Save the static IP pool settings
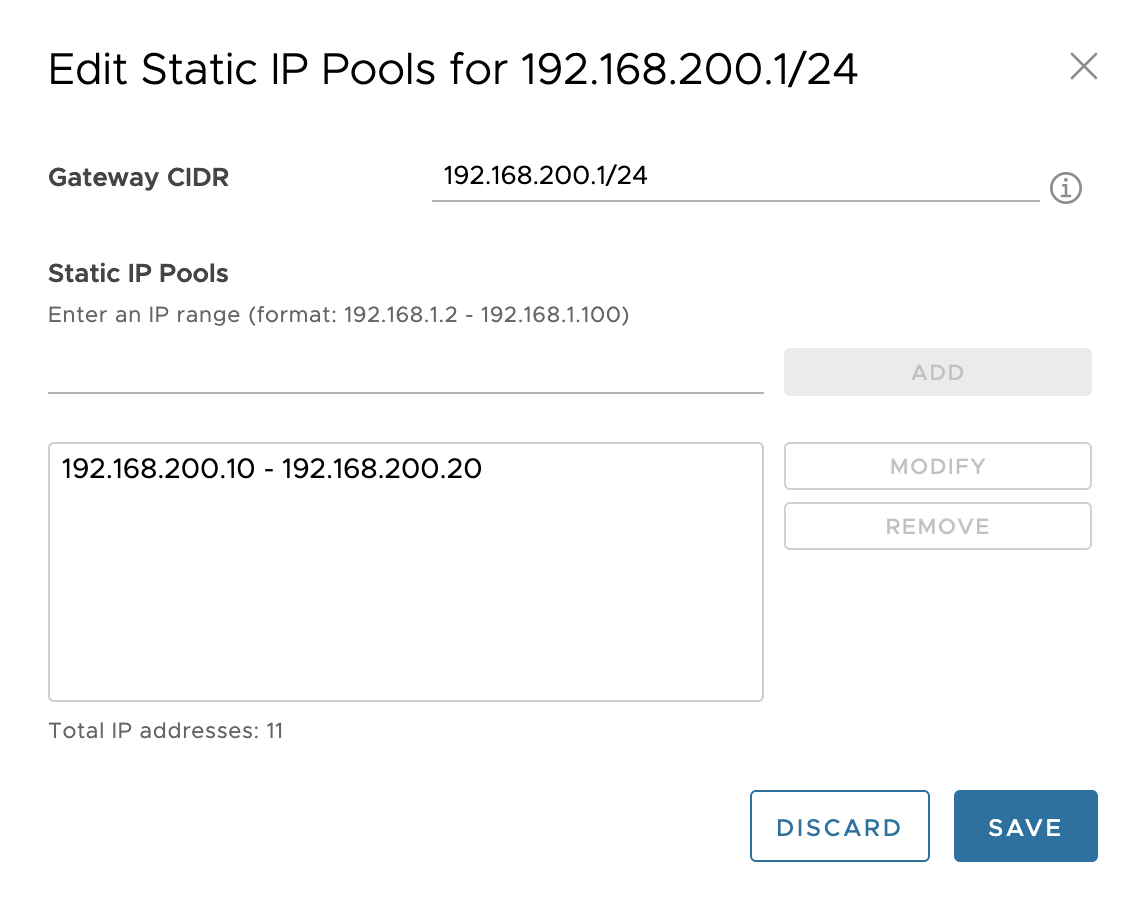This screenshot has width=1136, height=902. tap(1025, 827)
